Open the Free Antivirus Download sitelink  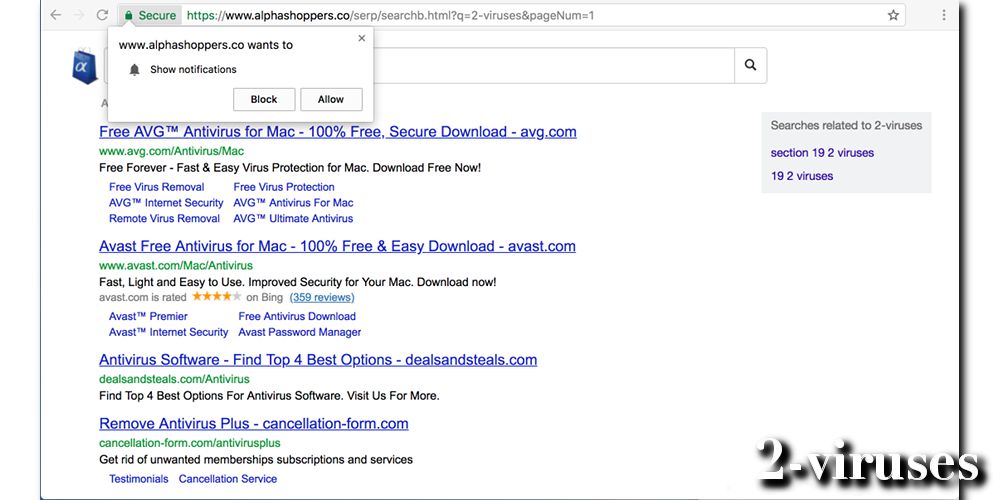(297, 316)
